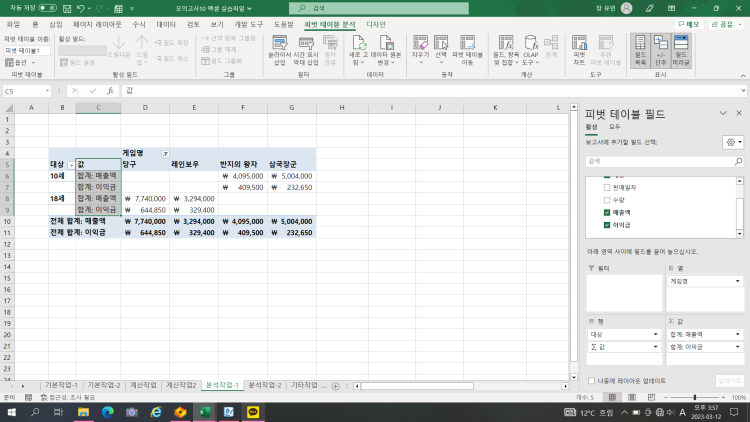The width and height of the screenshot is (750, 422).
Task: Toggle the Field Headers display button
Action: 680,45
